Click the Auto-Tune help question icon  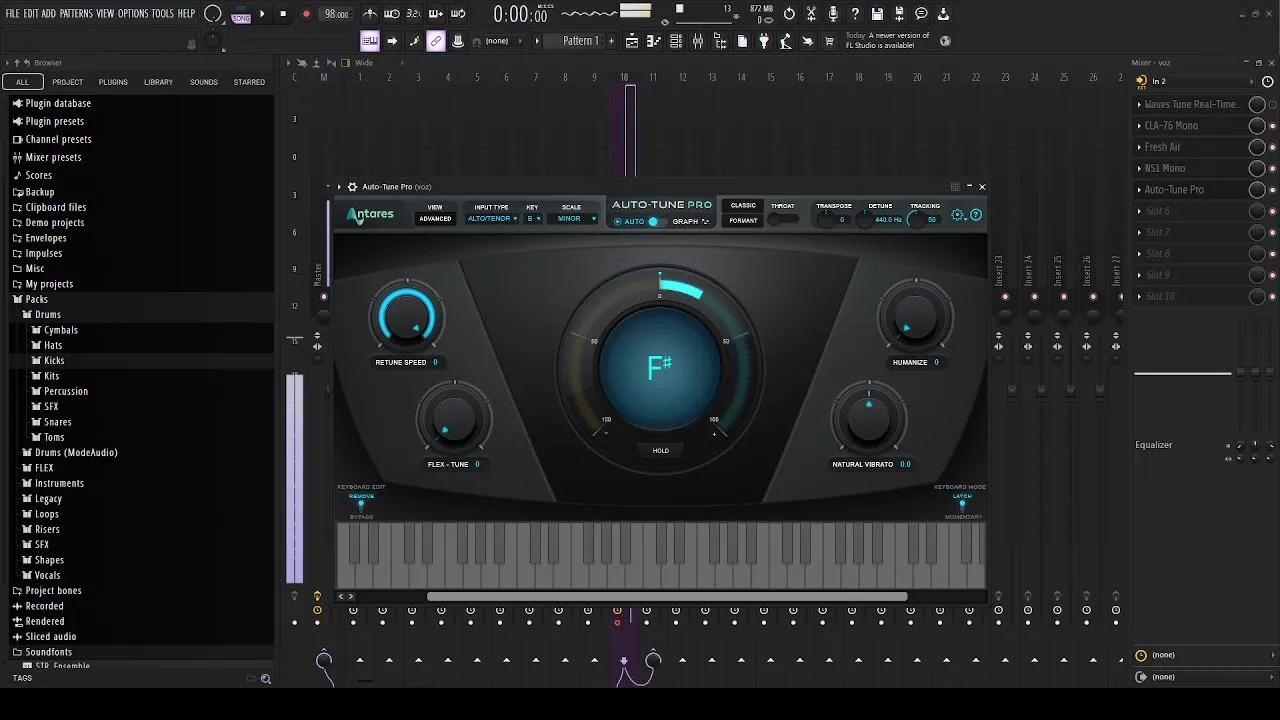[x=976, y=215]
